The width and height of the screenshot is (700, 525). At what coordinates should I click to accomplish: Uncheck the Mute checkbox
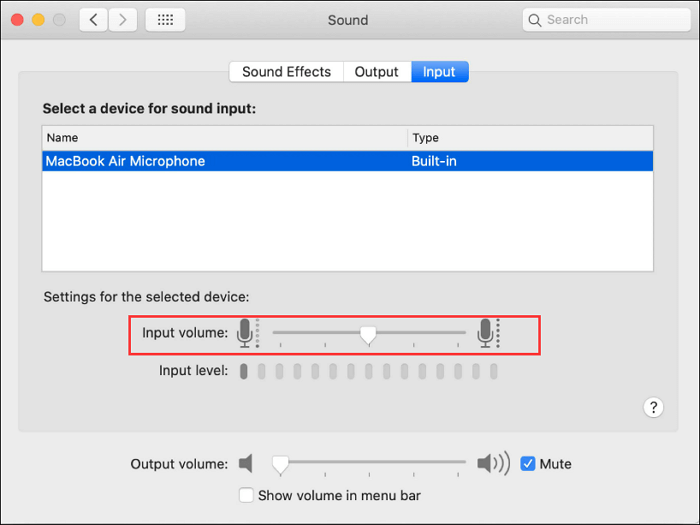(528, 464)
